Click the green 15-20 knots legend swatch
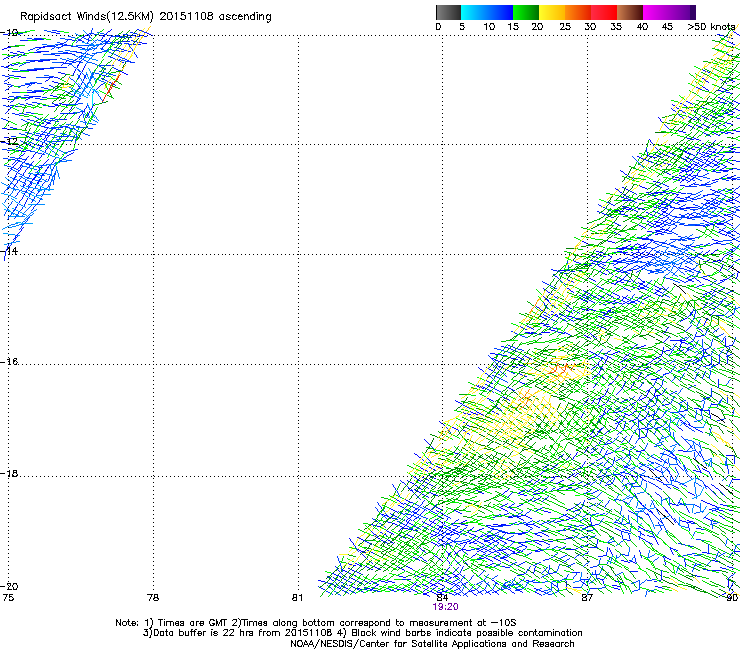The image size is (740, 650). click(526, 12)
